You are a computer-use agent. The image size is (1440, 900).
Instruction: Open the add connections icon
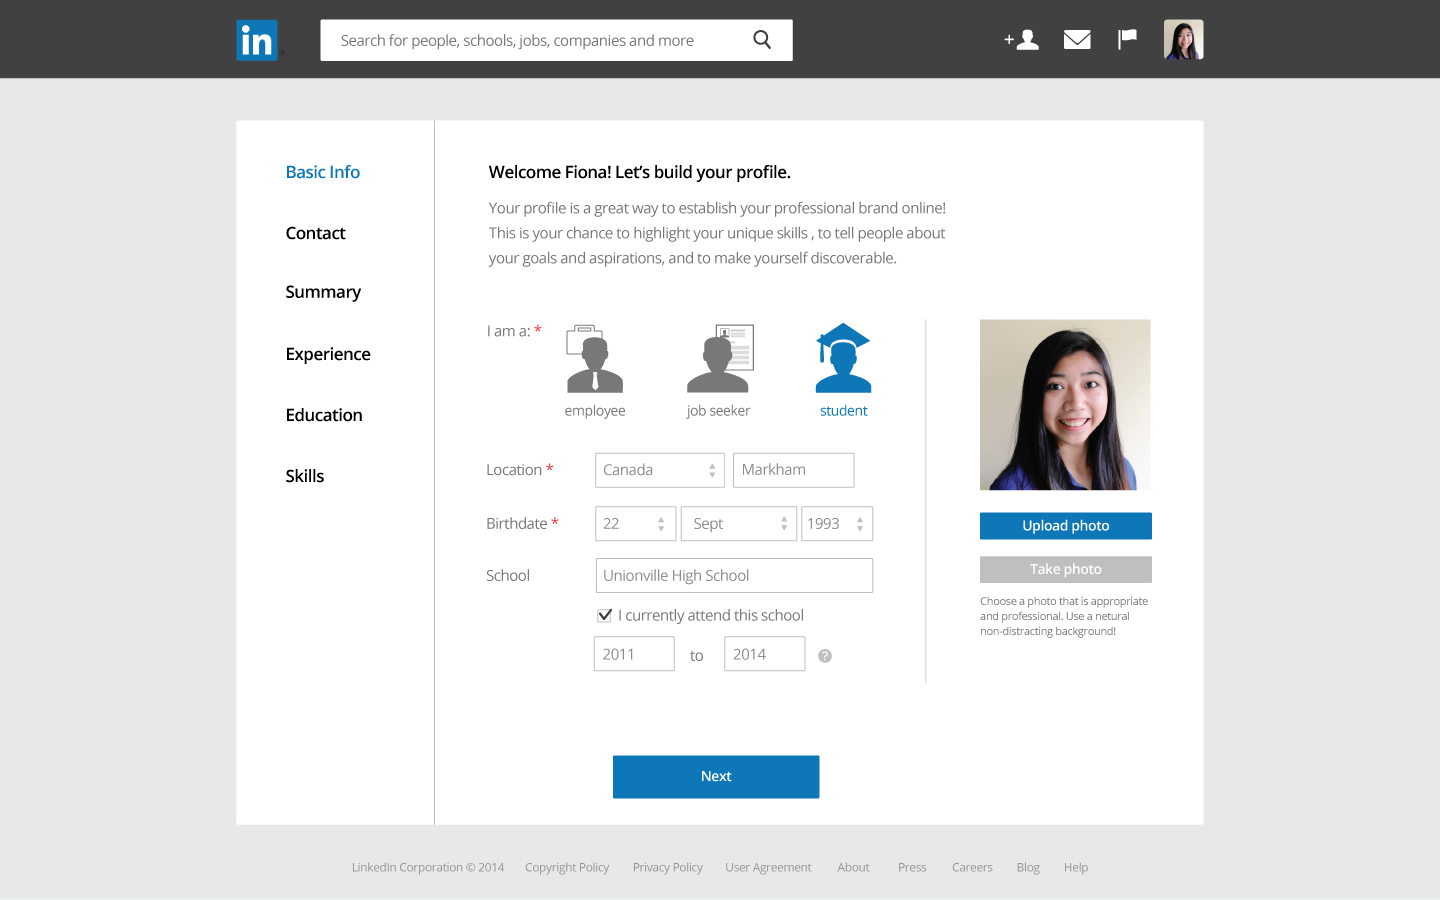point(1022,40)
